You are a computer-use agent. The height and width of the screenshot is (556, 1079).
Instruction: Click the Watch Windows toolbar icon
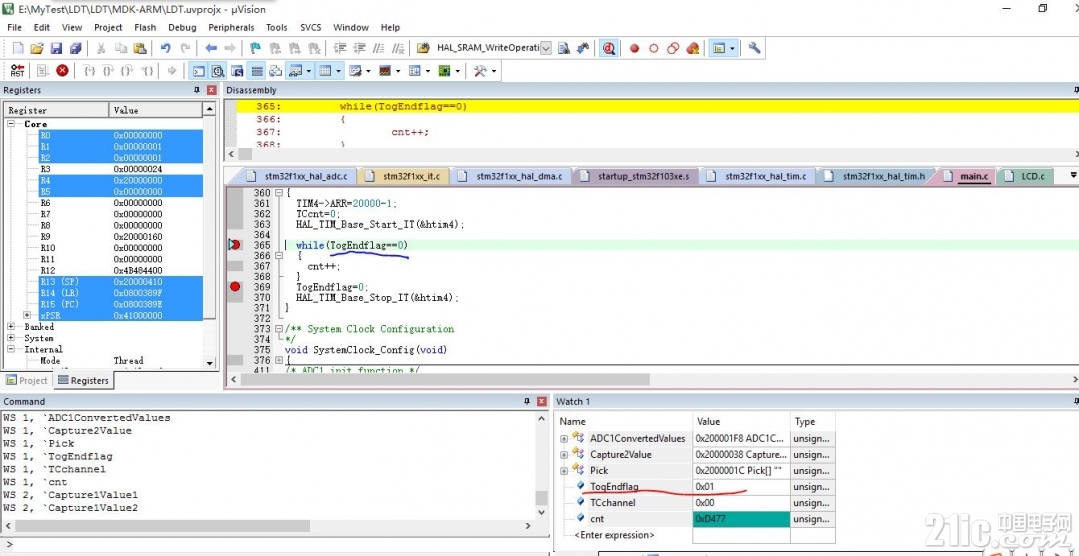[295, 70]
